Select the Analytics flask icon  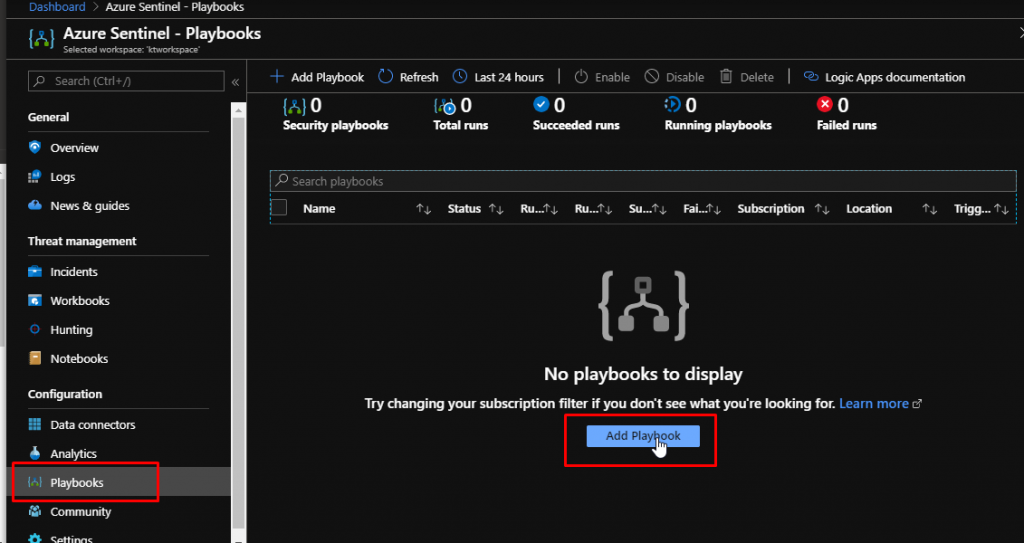(35, 454)
